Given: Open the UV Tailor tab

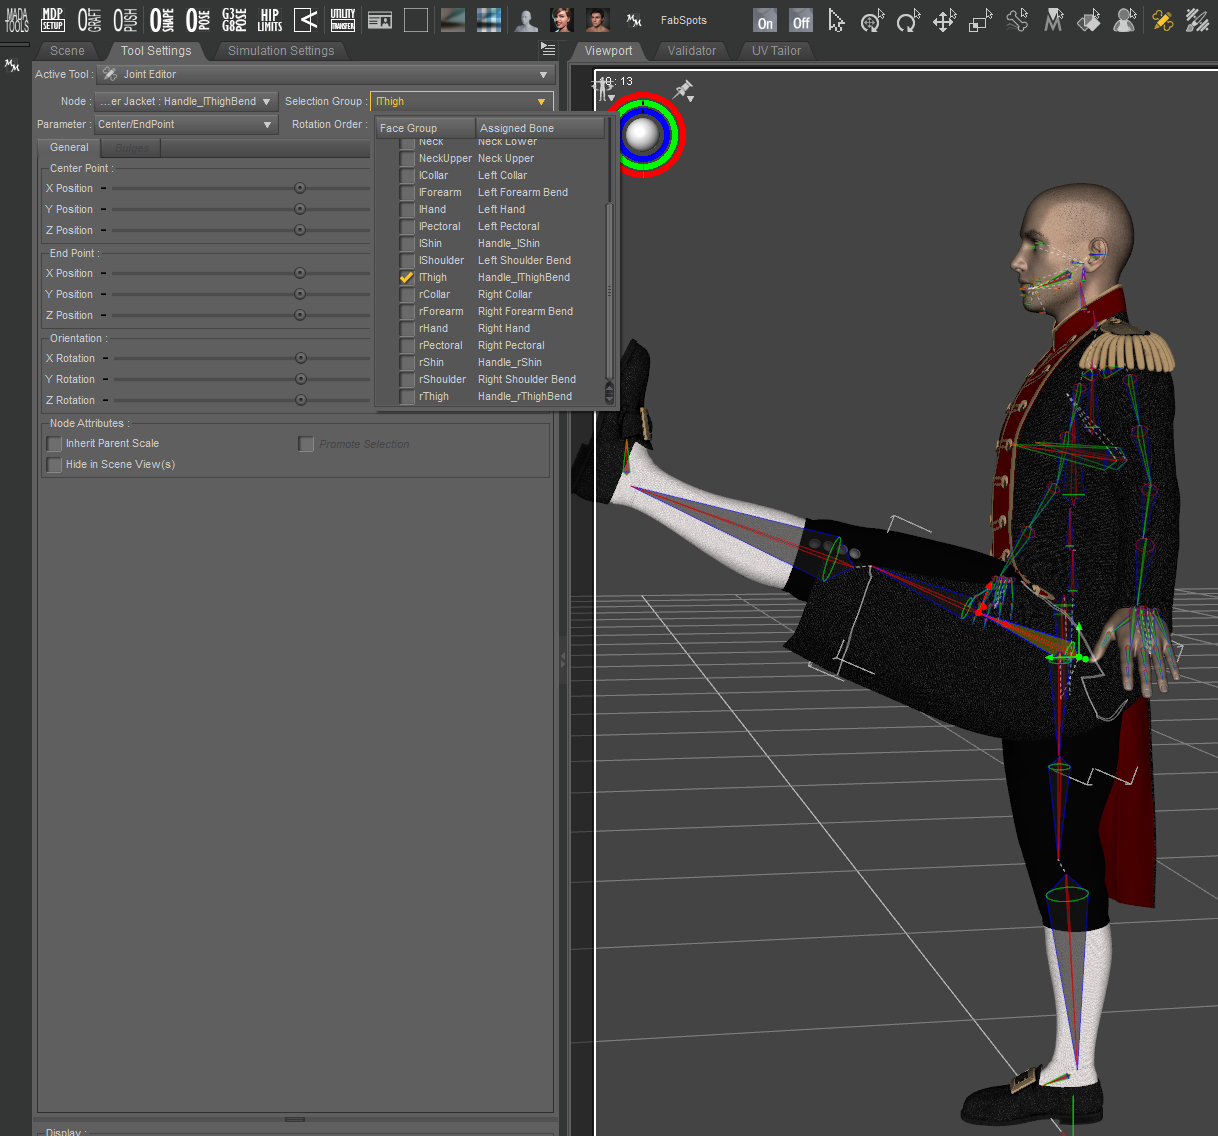Looking at the screenshot, I should 776,51.
